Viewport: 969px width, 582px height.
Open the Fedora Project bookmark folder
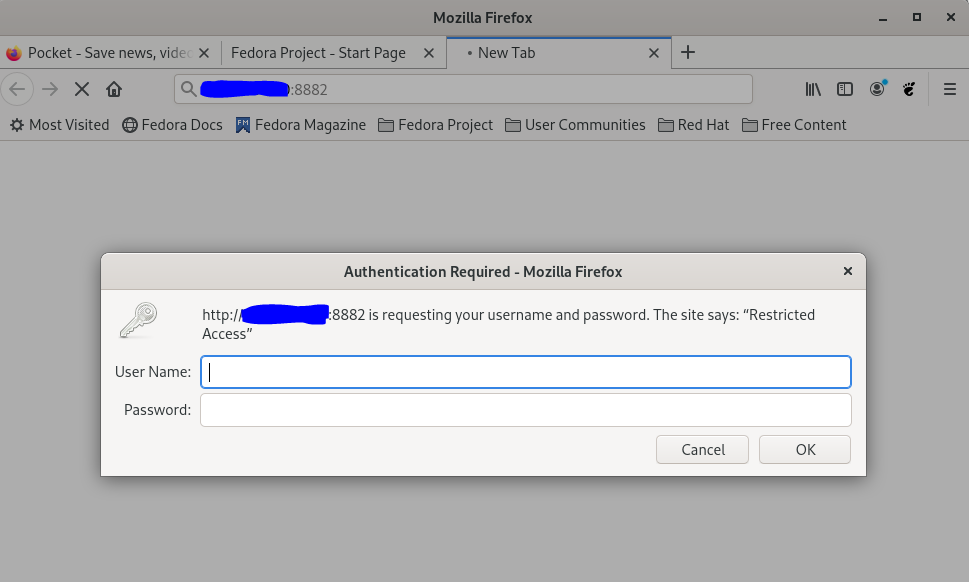pos(436,125)
